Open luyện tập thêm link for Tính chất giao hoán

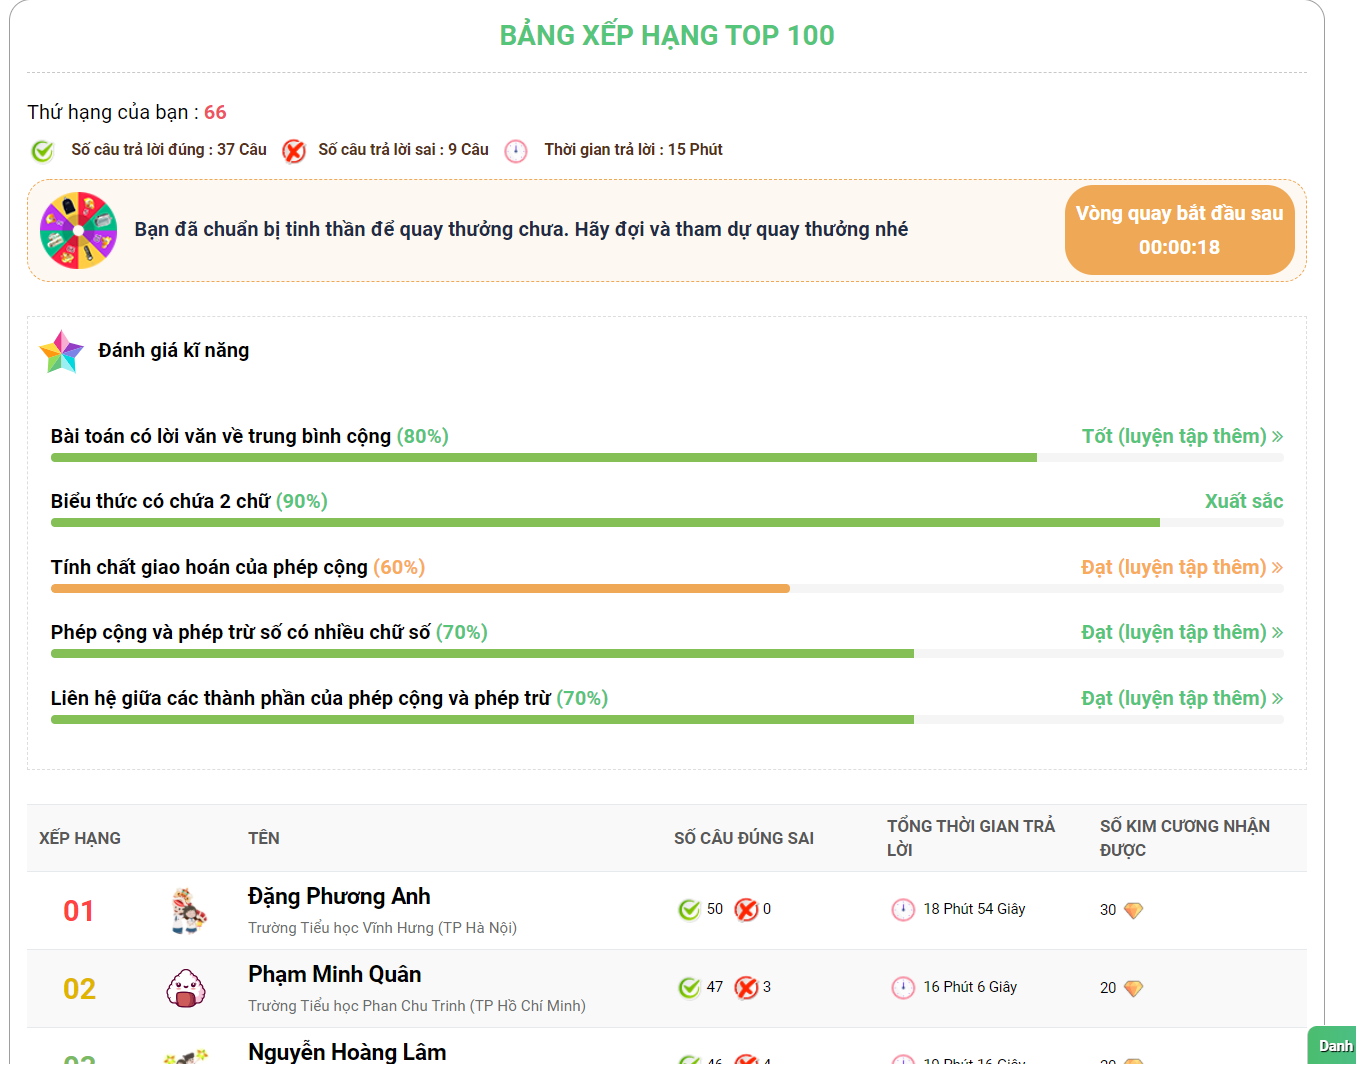click(1181, 568)
